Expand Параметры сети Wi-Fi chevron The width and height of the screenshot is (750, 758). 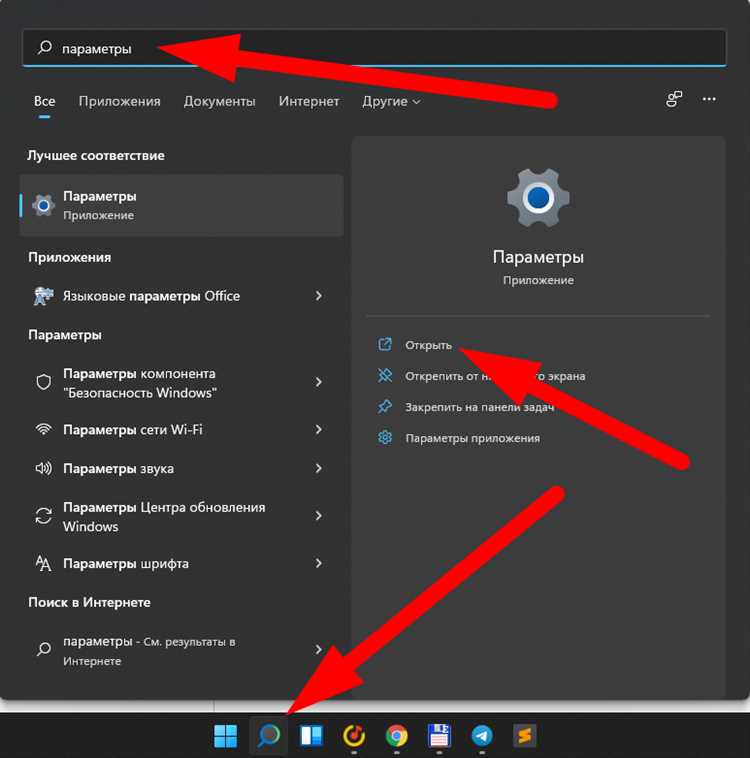point(319,429)
